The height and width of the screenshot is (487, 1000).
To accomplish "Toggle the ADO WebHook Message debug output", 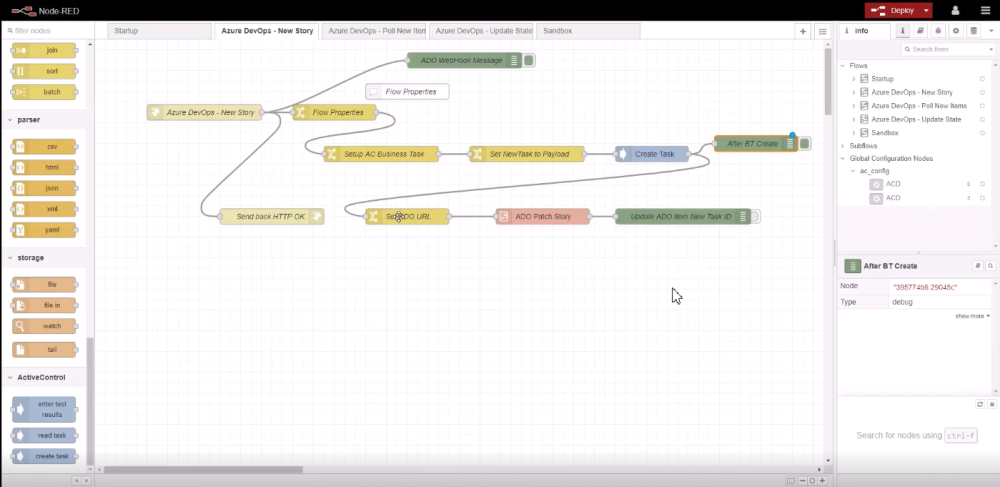I will [x=529, y=61].
